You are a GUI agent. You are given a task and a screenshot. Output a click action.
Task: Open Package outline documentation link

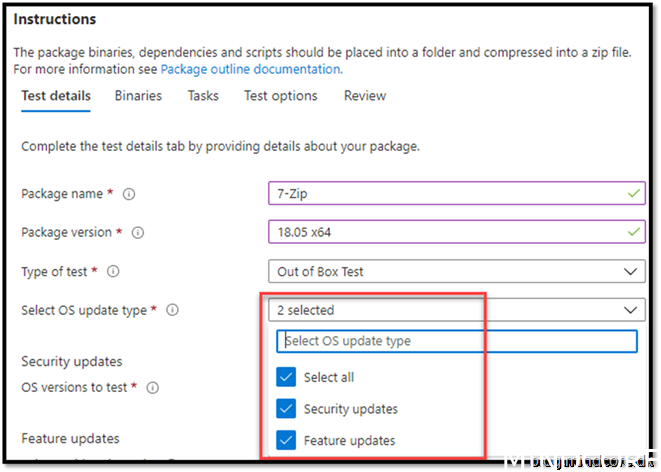[250, 69]
